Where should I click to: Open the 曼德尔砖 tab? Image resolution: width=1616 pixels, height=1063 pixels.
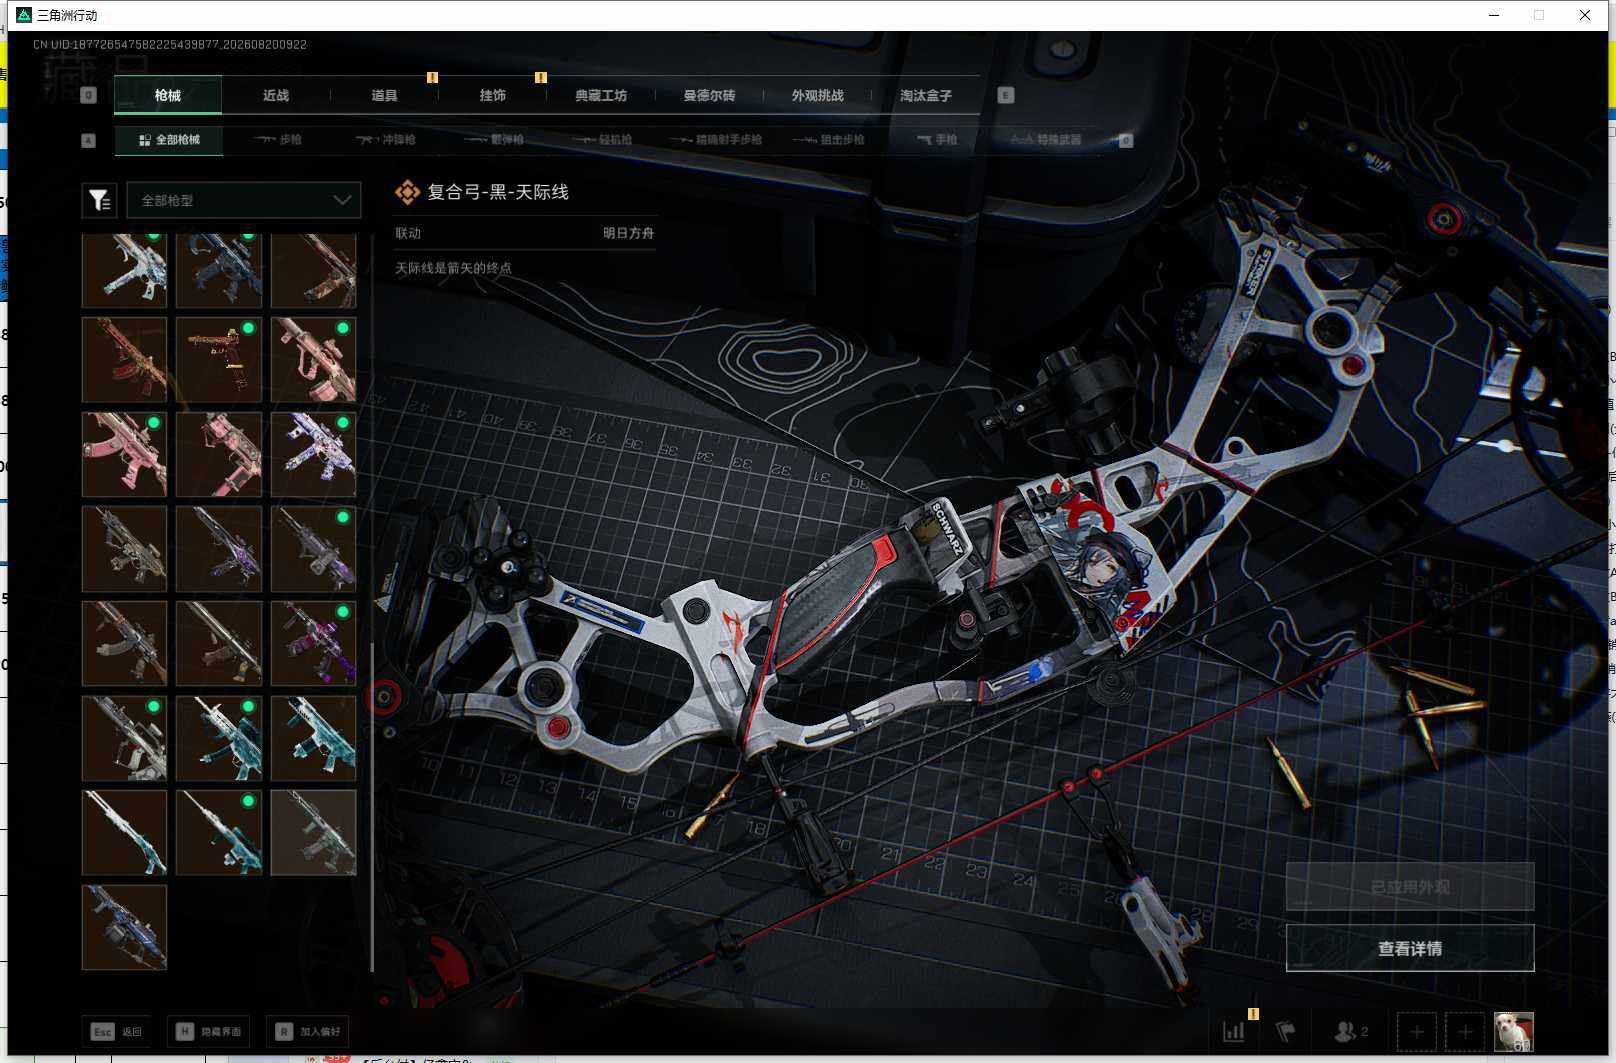click(x=709, y=95)
